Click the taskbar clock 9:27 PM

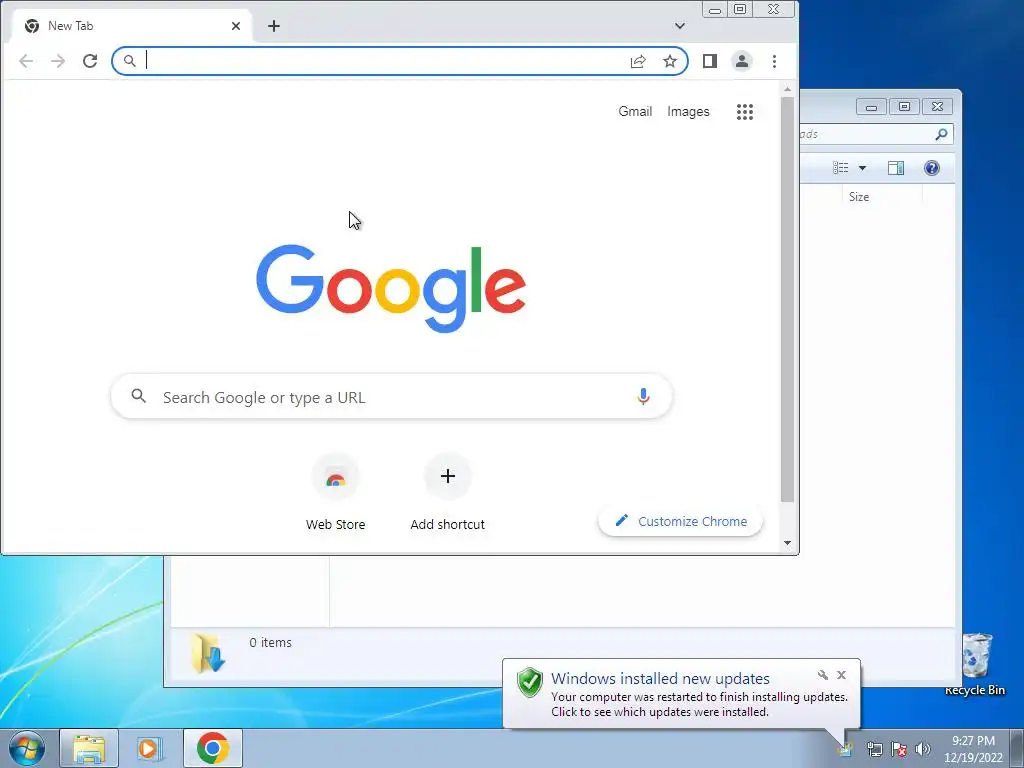(973, 741)
